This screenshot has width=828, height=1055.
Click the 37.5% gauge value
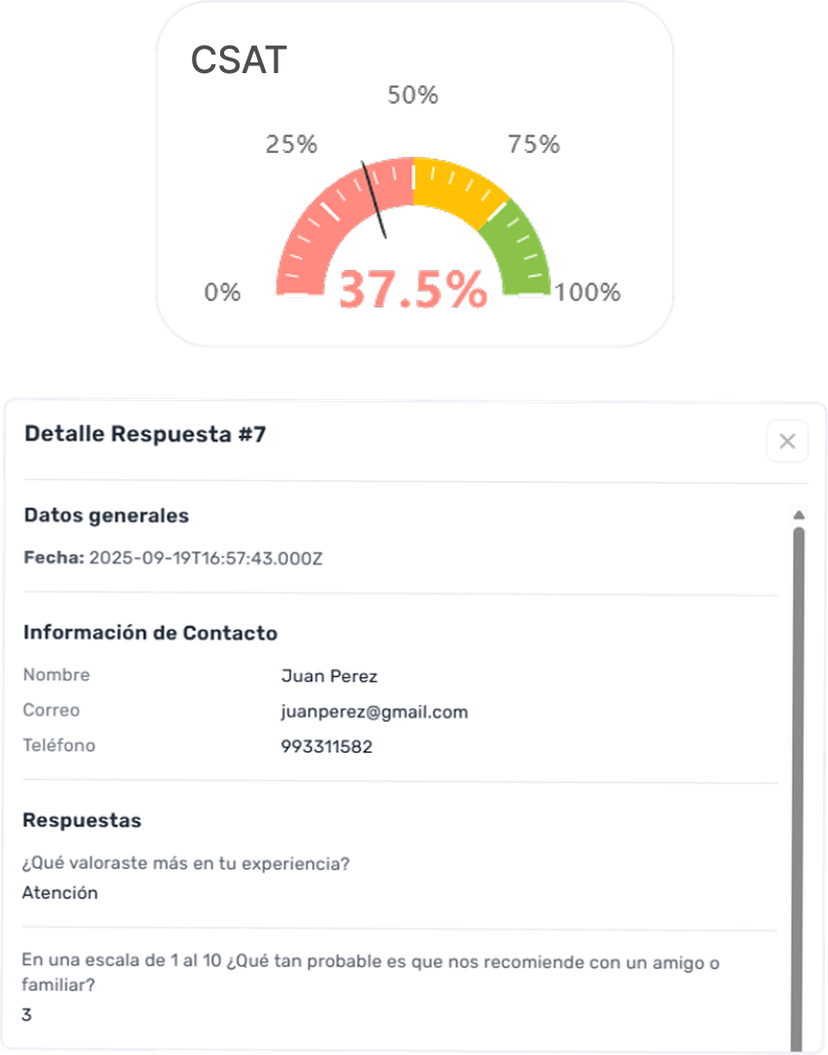(412, 291)
